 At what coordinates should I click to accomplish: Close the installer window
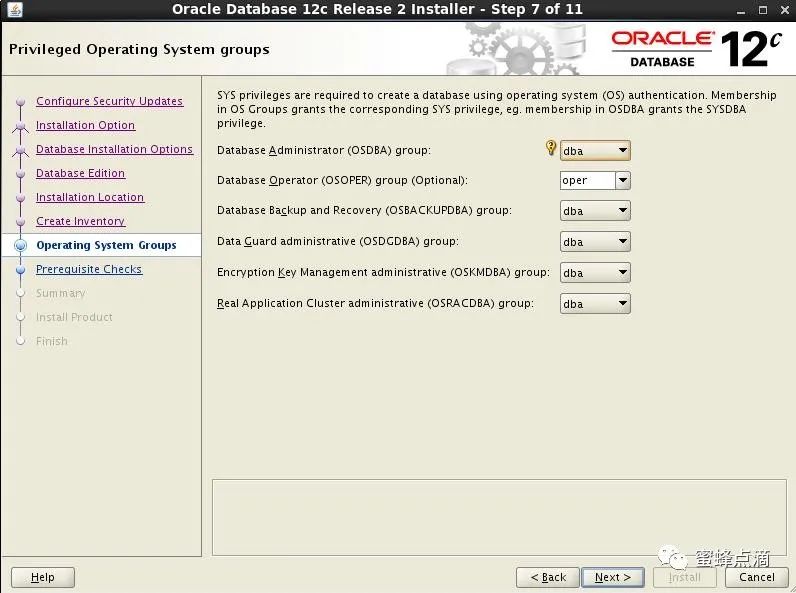point(784,10)
